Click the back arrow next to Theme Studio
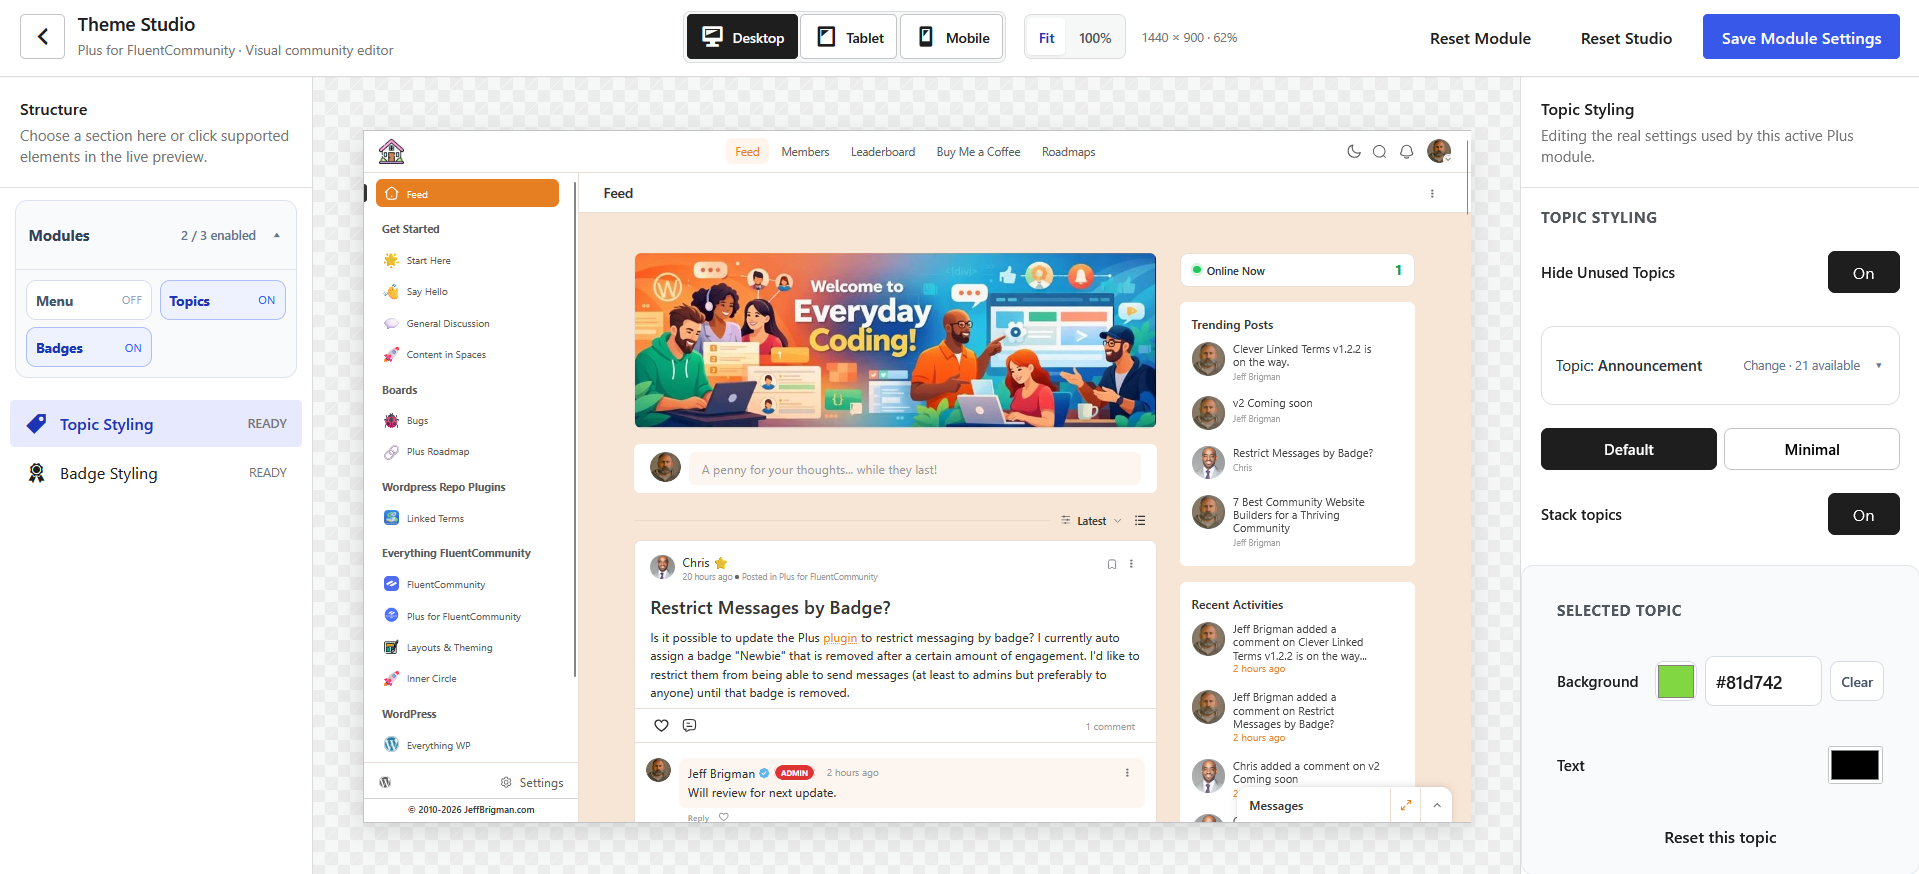The image size is (1919, 874). 42,37
